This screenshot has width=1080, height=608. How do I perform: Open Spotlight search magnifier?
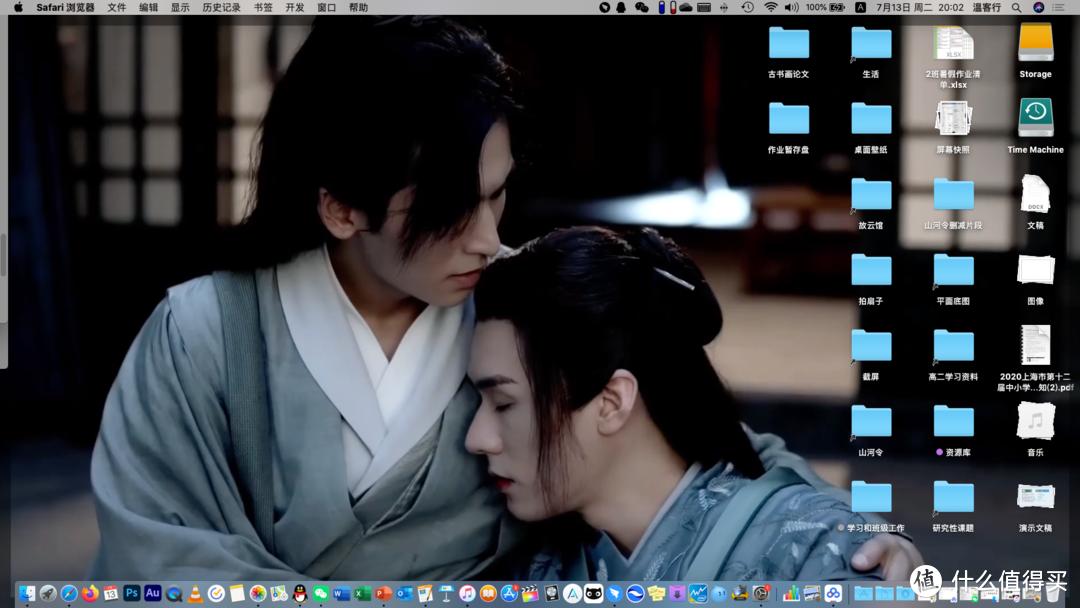point(1016,7)
